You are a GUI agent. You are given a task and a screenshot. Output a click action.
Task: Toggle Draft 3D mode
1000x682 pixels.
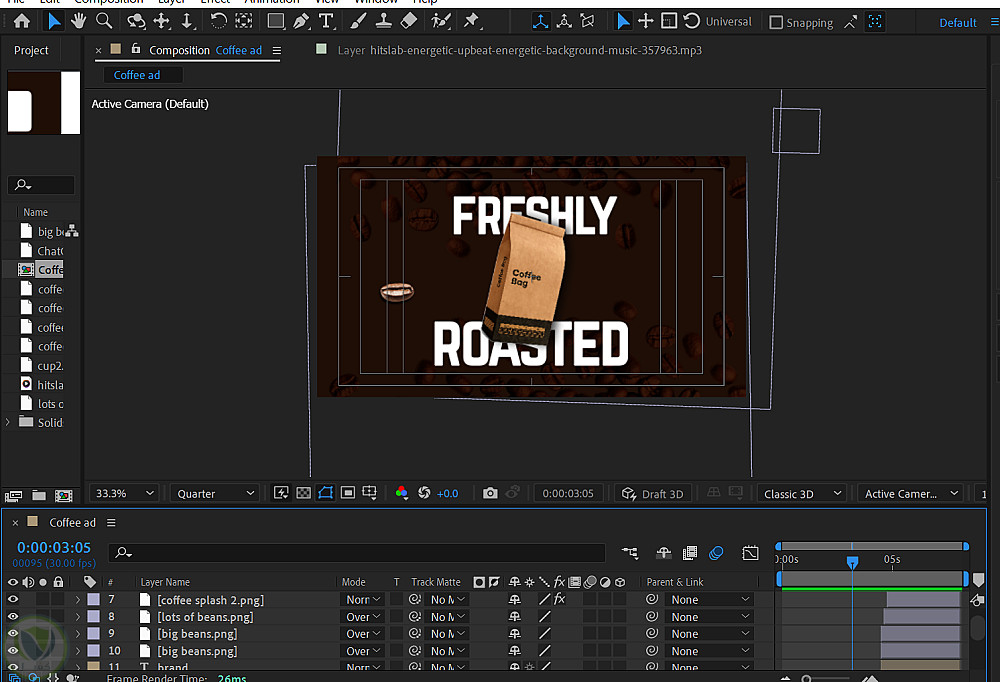click(x=651, y=493)
